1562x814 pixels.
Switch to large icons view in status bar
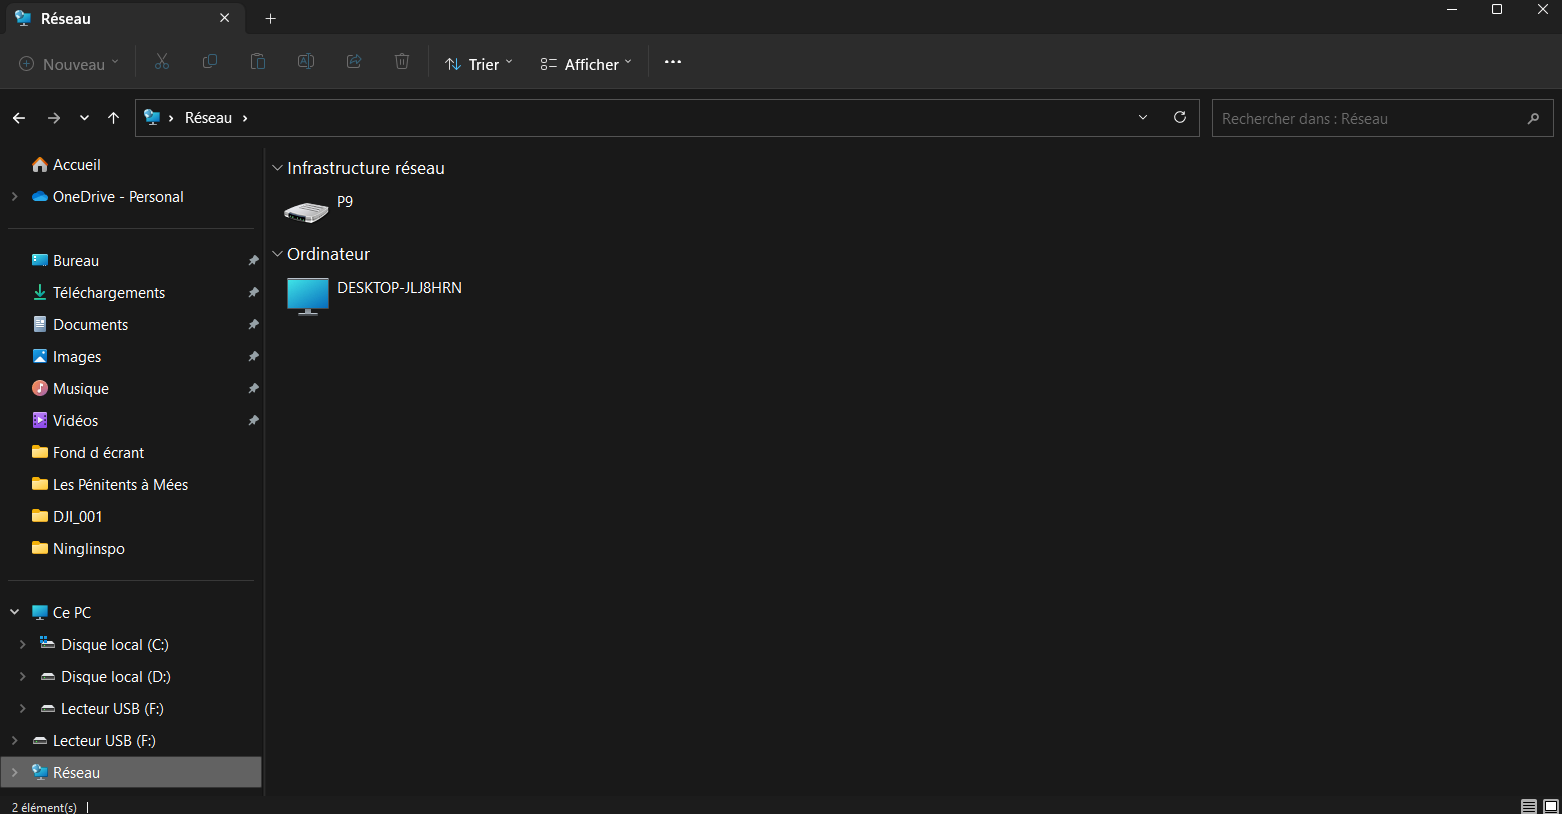click(1550, 806)
